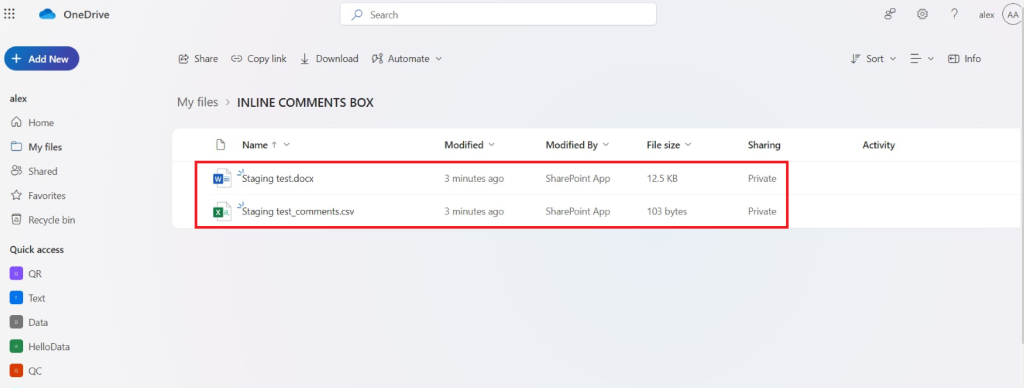
Task: Open the app launcher grid icon
Action: point(9,14)
